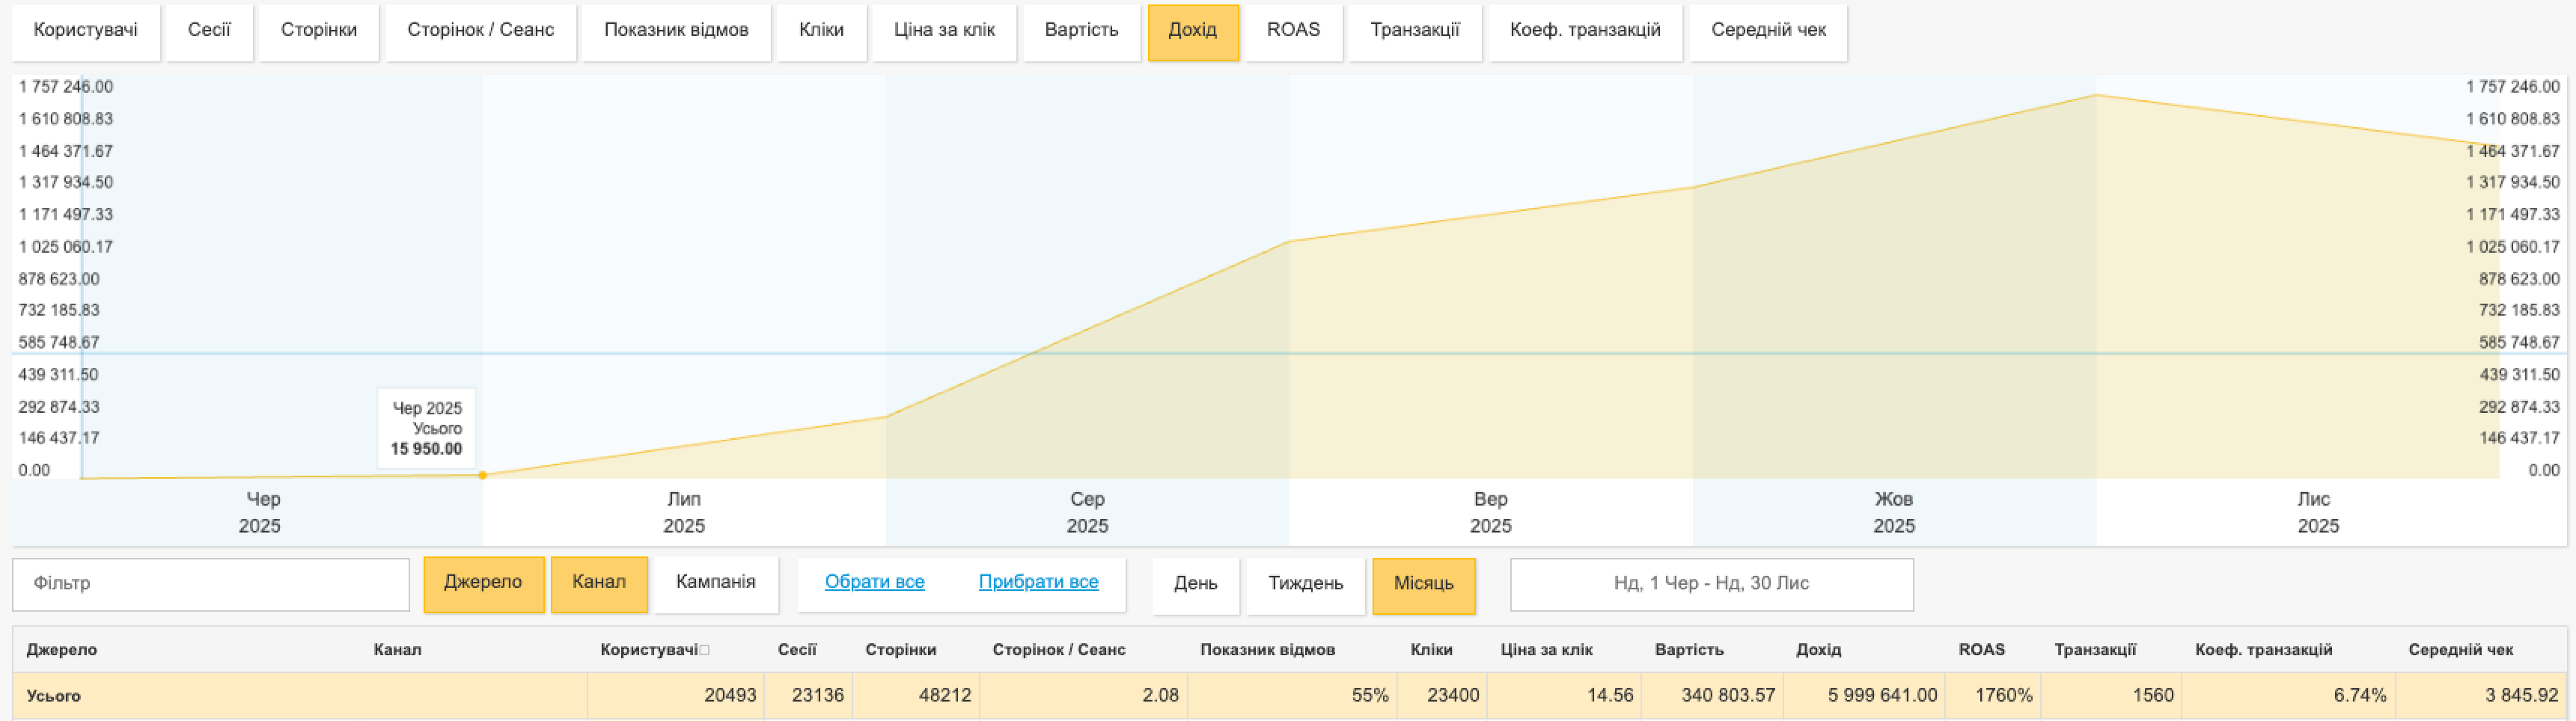This screenshot has width=2576, height=721.
Task: Click the sort indicator next to Користувачі header
Action: [704, 650]
